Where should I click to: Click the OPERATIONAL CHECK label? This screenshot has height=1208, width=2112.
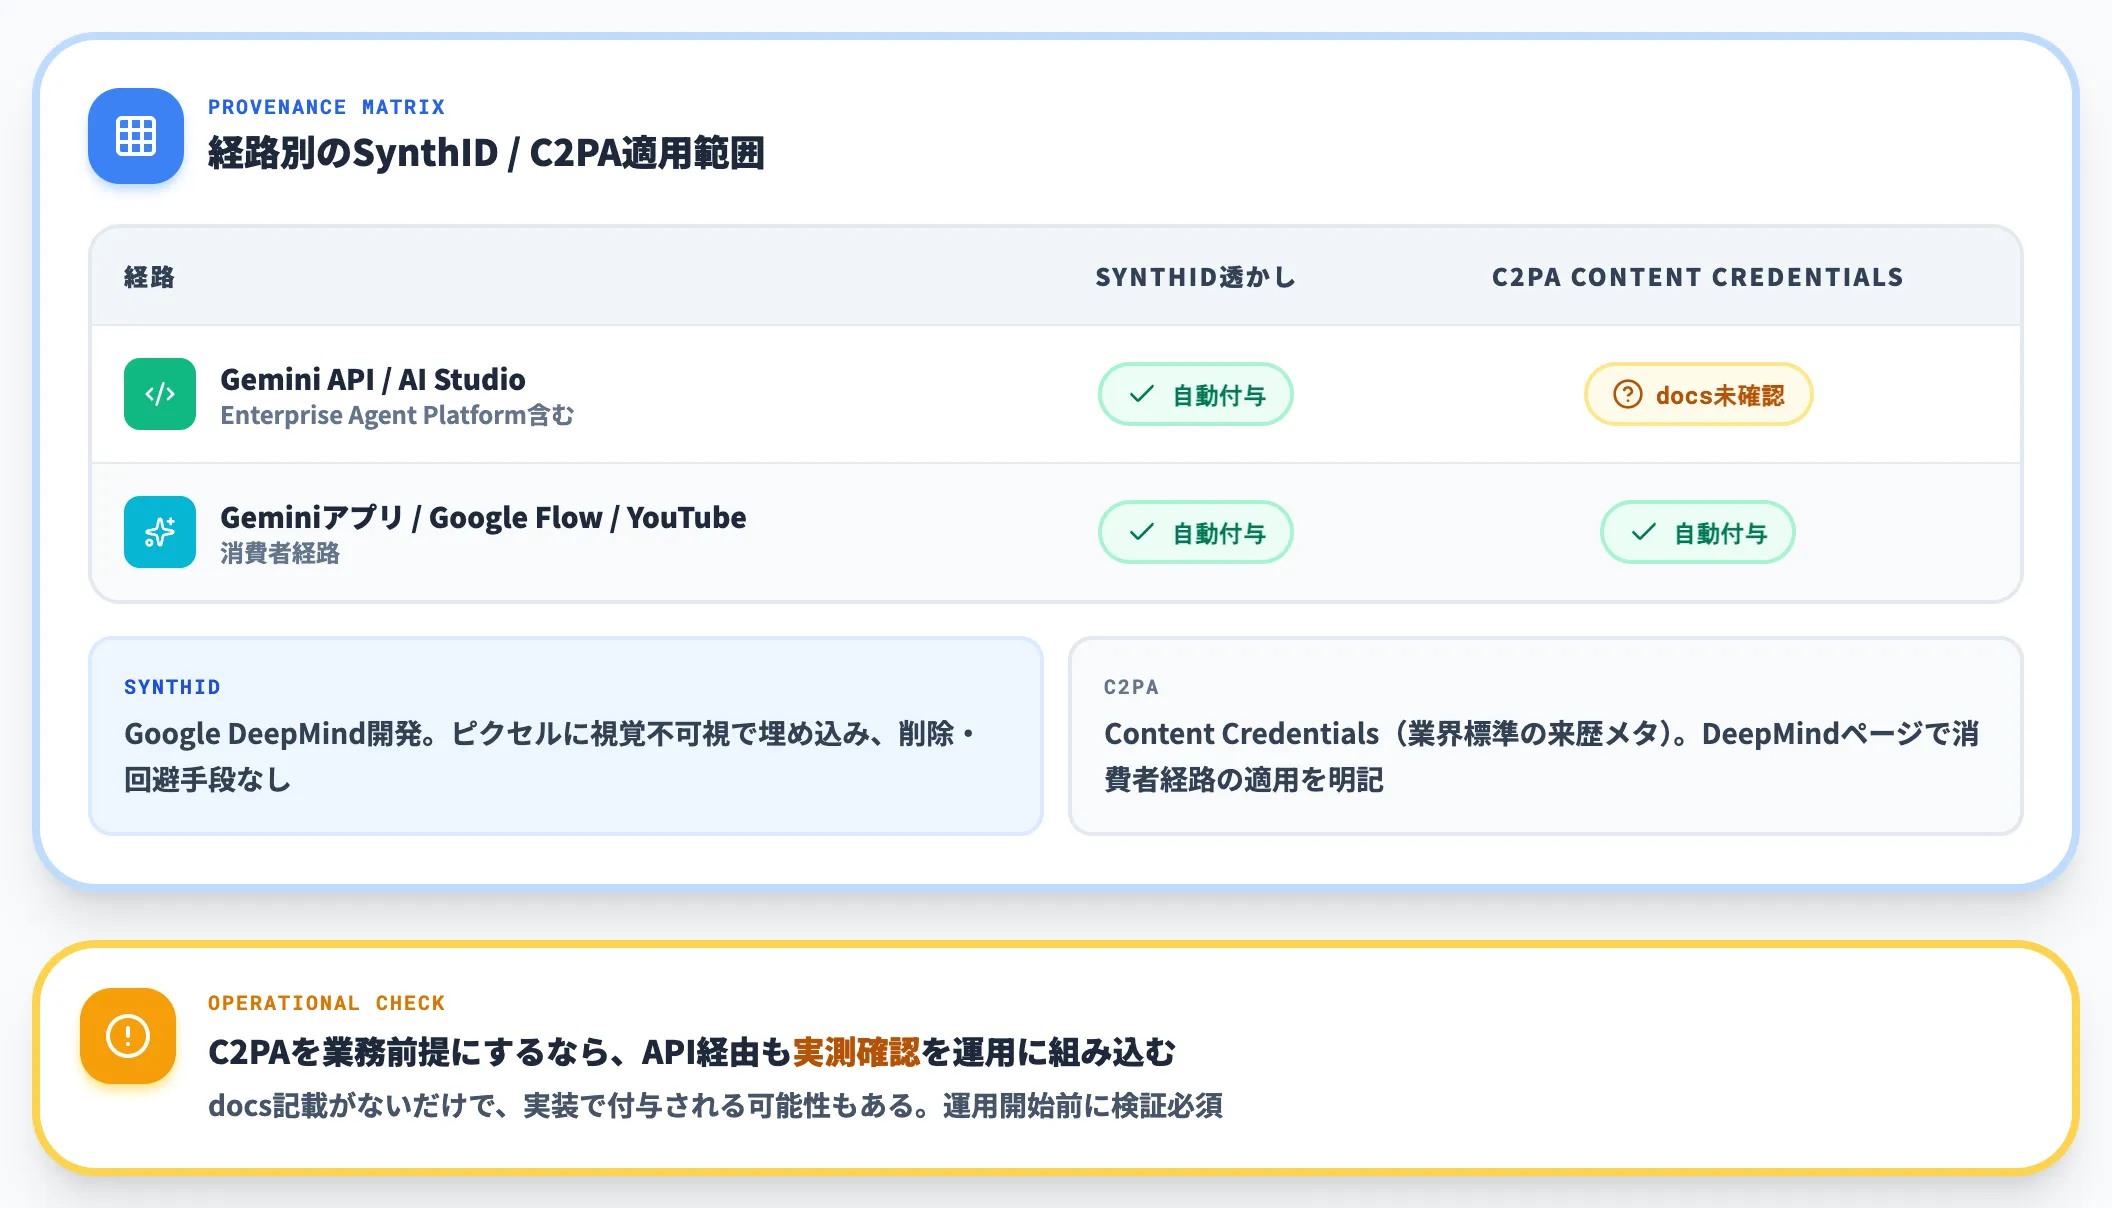[x=326, y=1003]
